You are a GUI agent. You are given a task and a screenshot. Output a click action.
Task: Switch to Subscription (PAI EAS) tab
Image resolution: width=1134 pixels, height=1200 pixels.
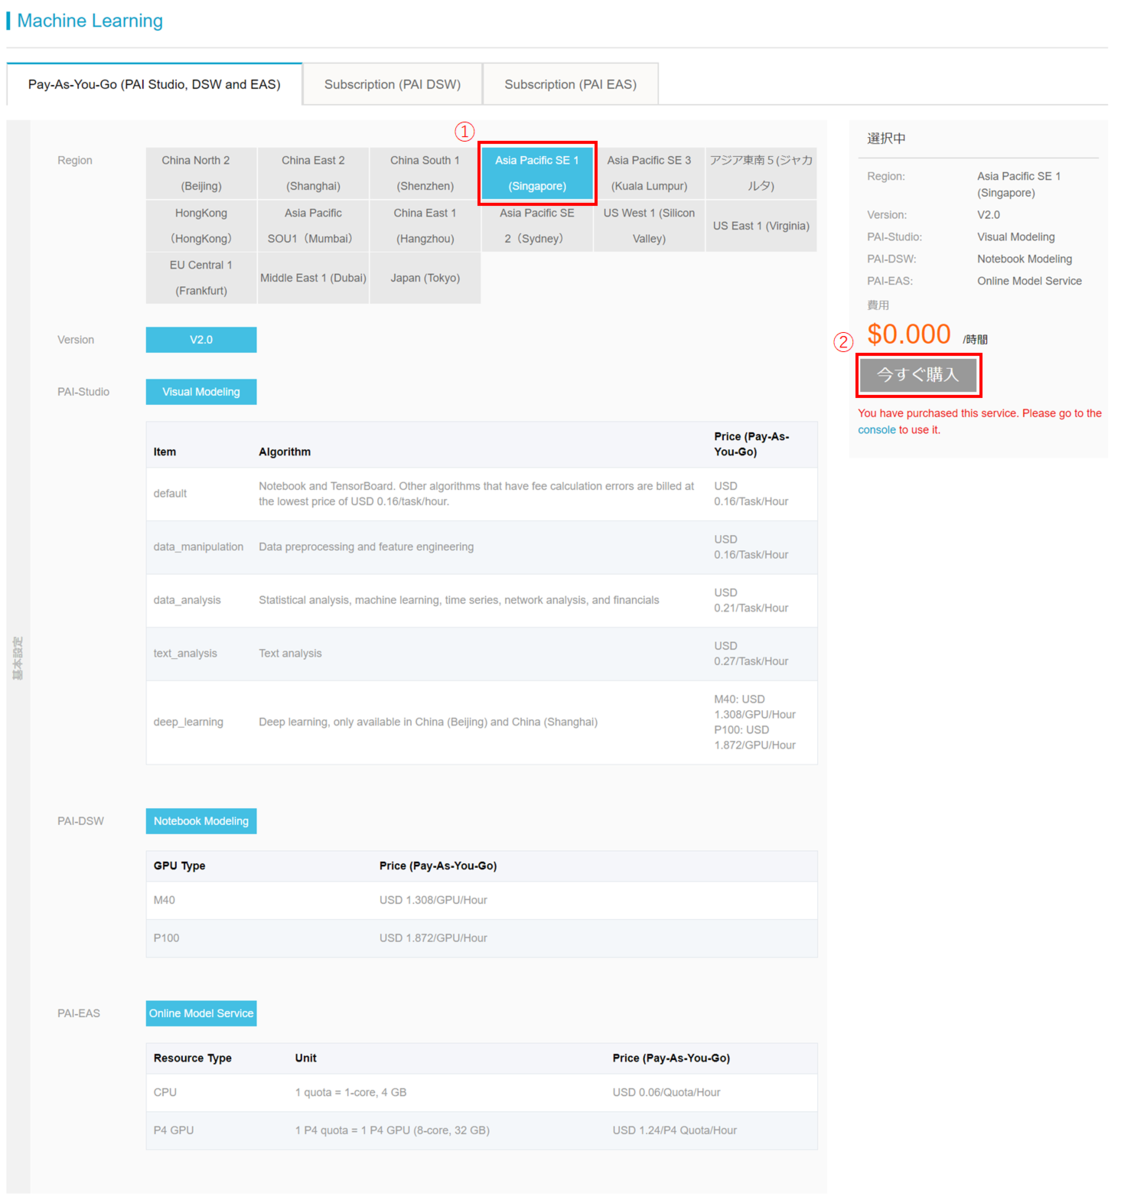570,84
